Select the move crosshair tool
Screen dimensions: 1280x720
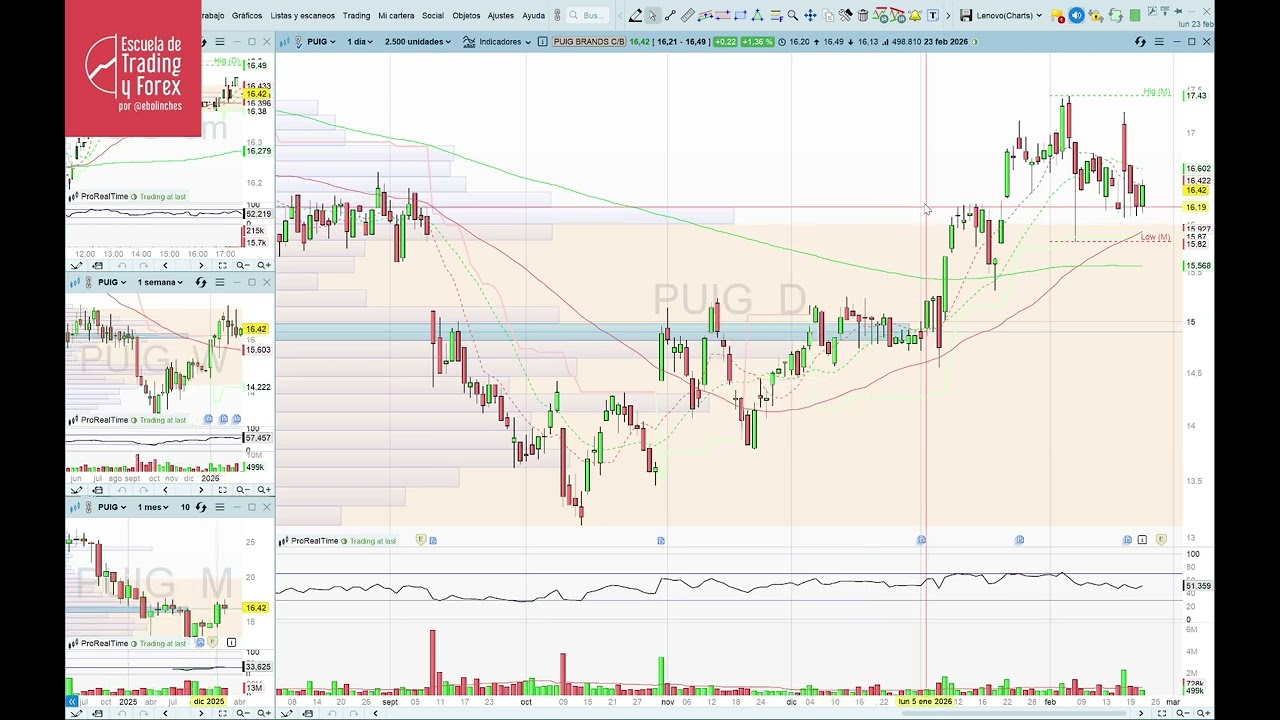[810, 15]
